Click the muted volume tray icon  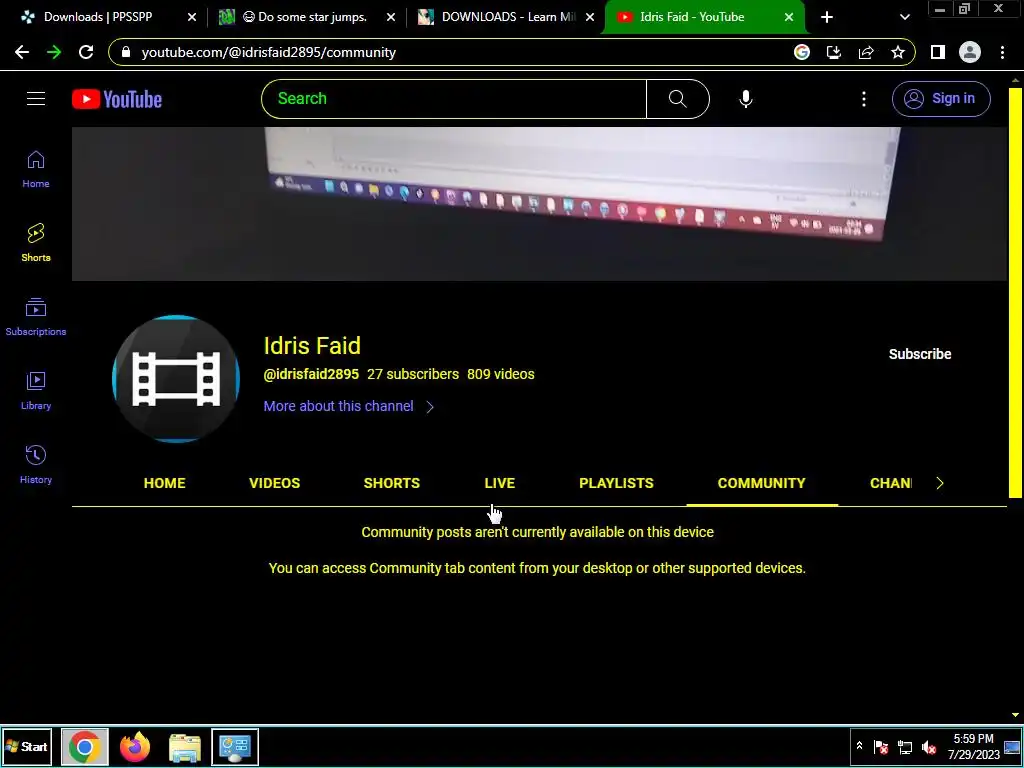click(929, 747)
